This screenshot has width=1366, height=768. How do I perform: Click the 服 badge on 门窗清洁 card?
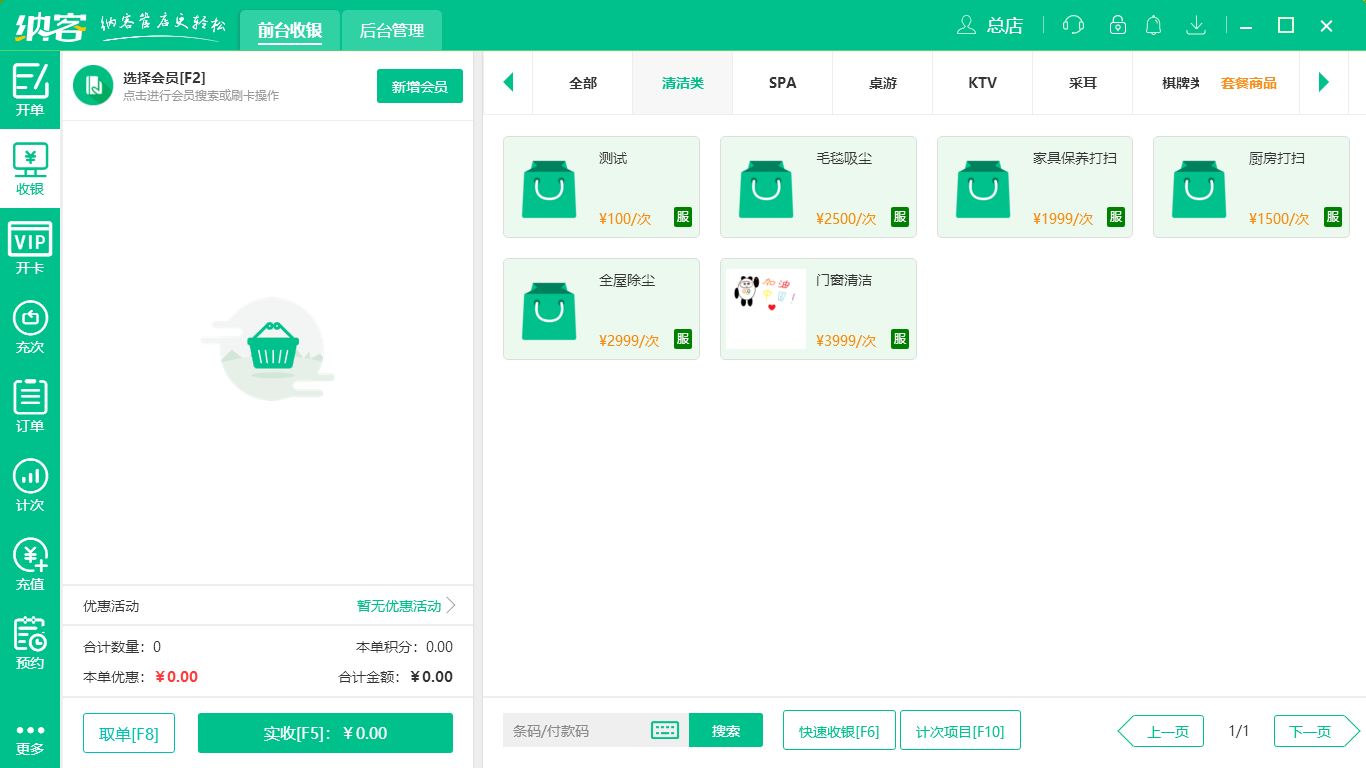pos(900,339)
